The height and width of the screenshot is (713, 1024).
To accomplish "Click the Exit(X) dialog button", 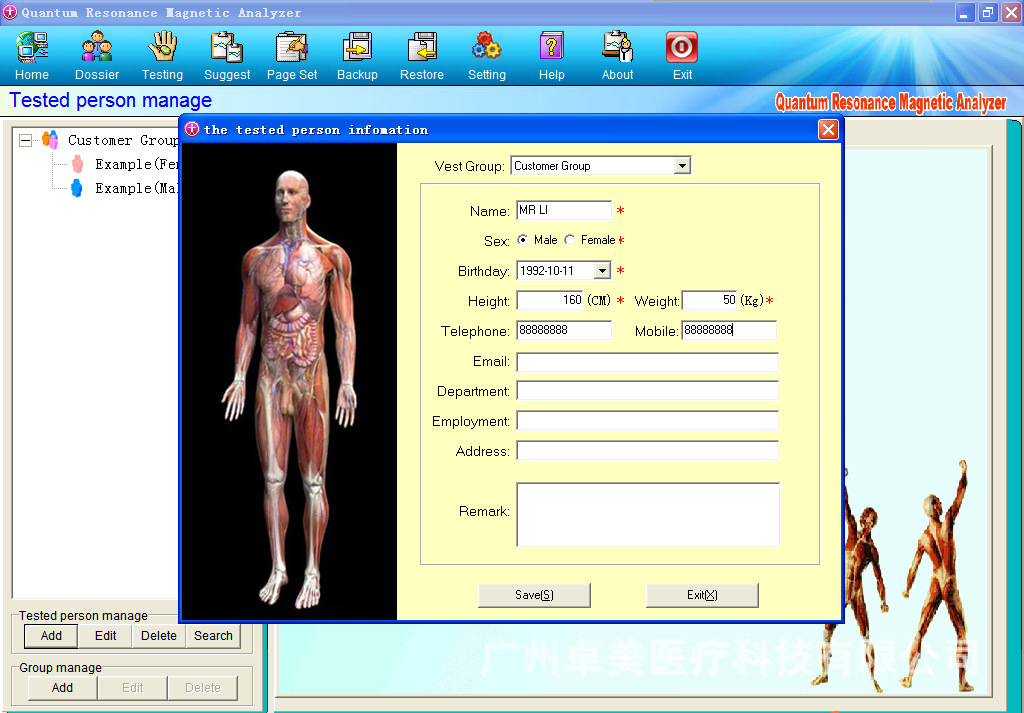I will click(x=702, y=595).
